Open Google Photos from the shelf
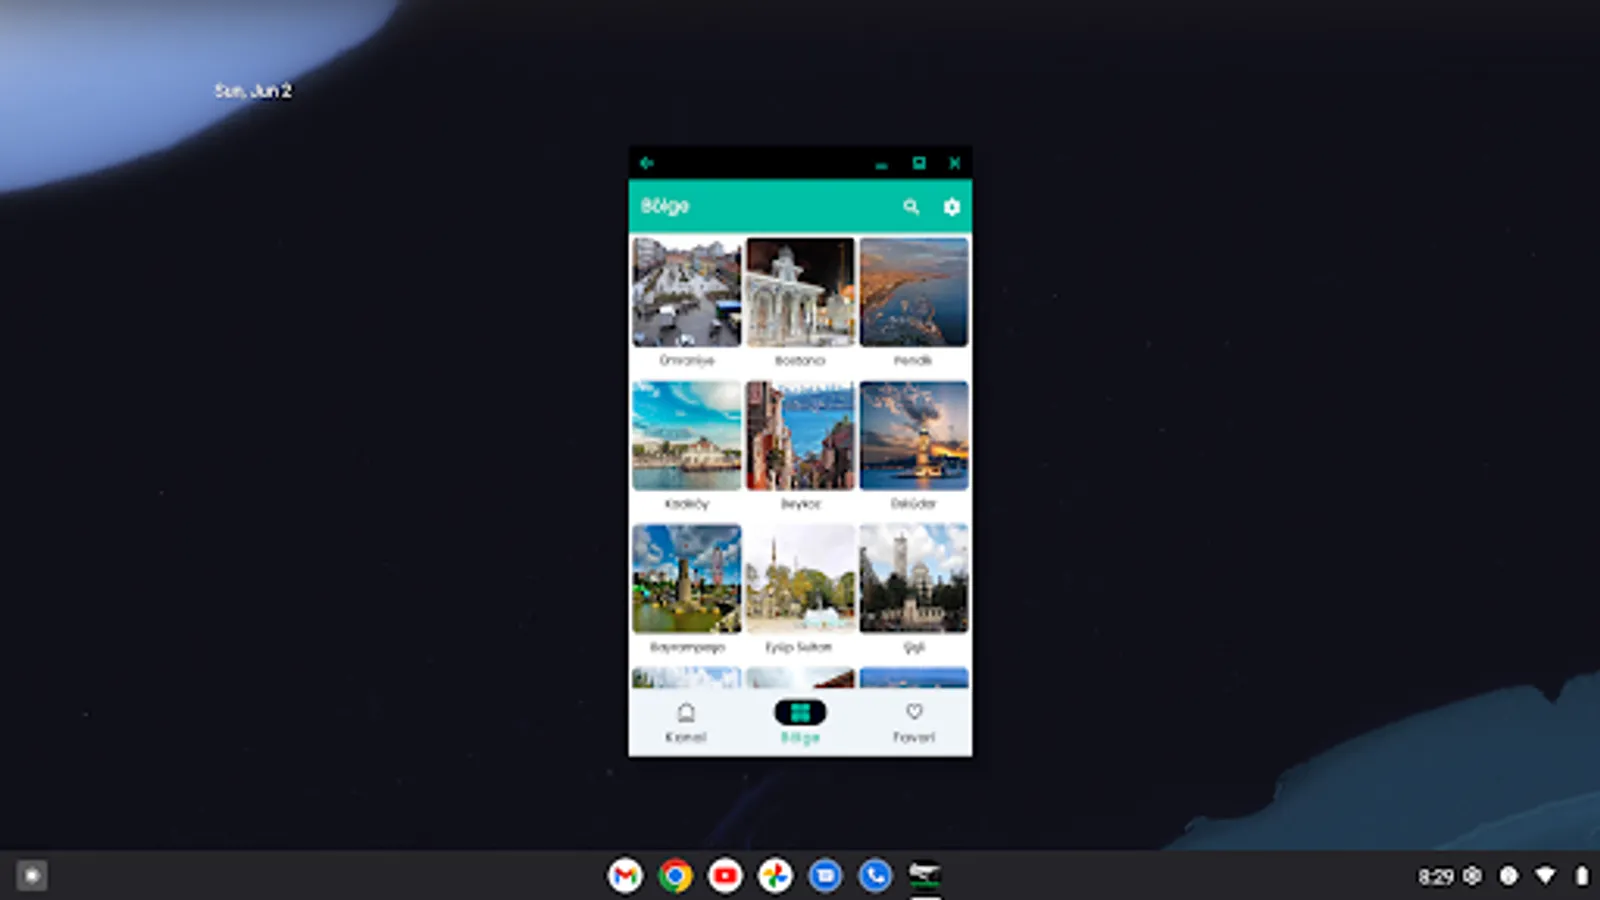 (x=774, y=874)
